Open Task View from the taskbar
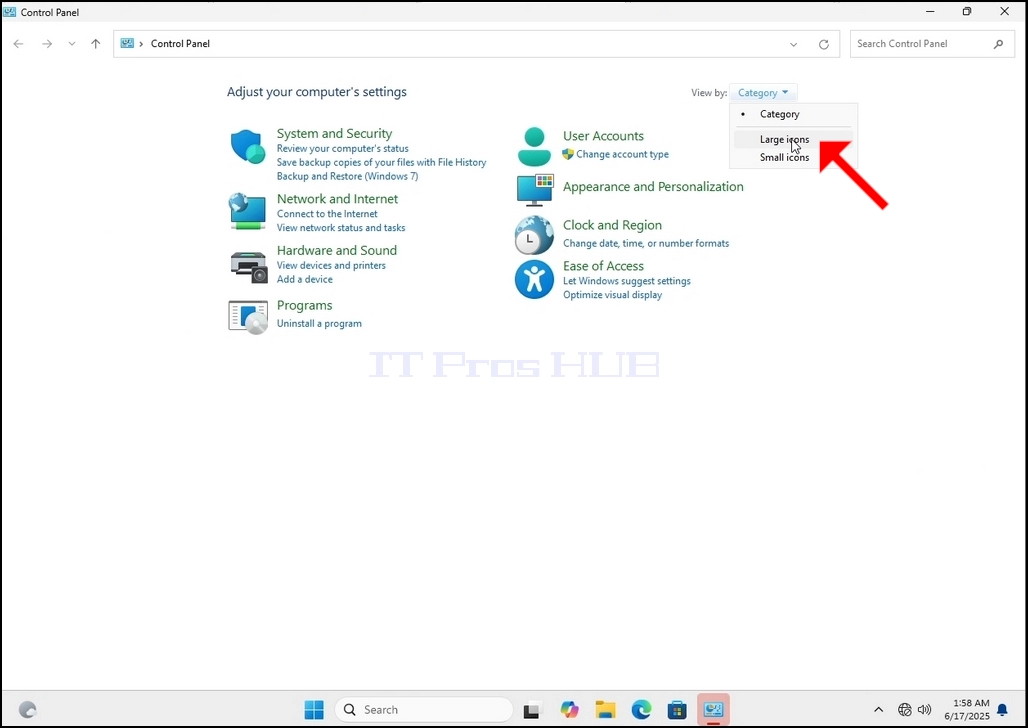Viewport: 1028px width, 728px height. pyautogui.click(x=532, y=710)
